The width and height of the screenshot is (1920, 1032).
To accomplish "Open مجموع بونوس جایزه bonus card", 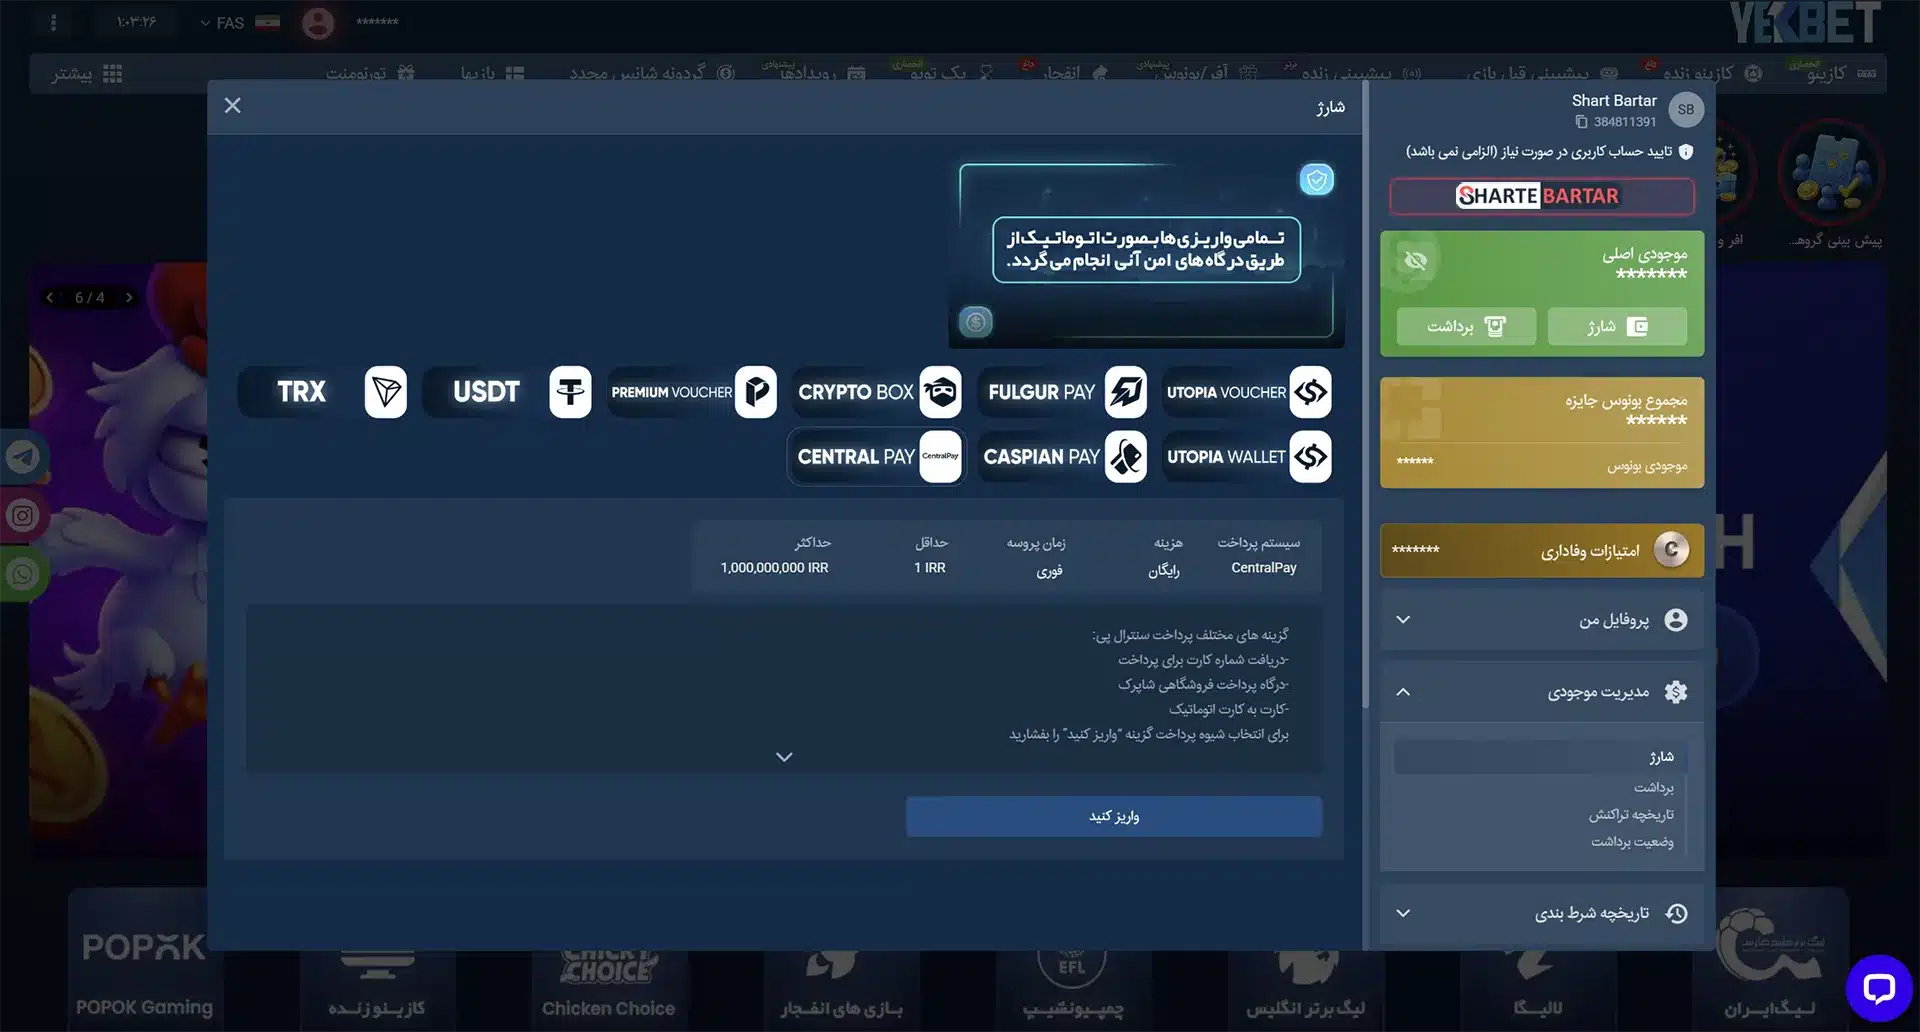I will point(1542,432).
